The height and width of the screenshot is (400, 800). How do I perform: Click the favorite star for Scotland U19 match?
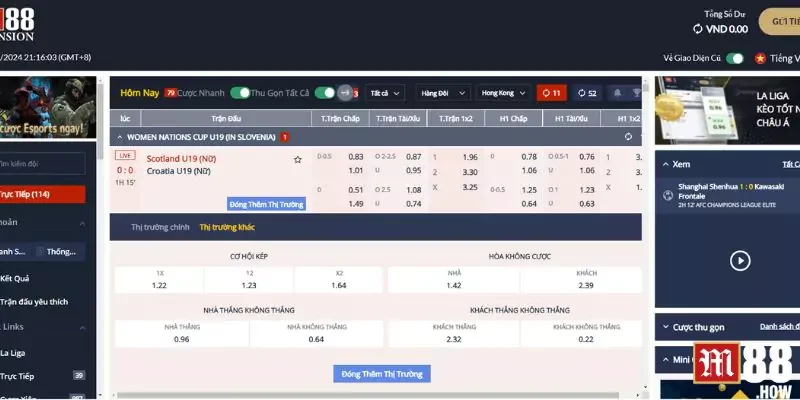297,160
